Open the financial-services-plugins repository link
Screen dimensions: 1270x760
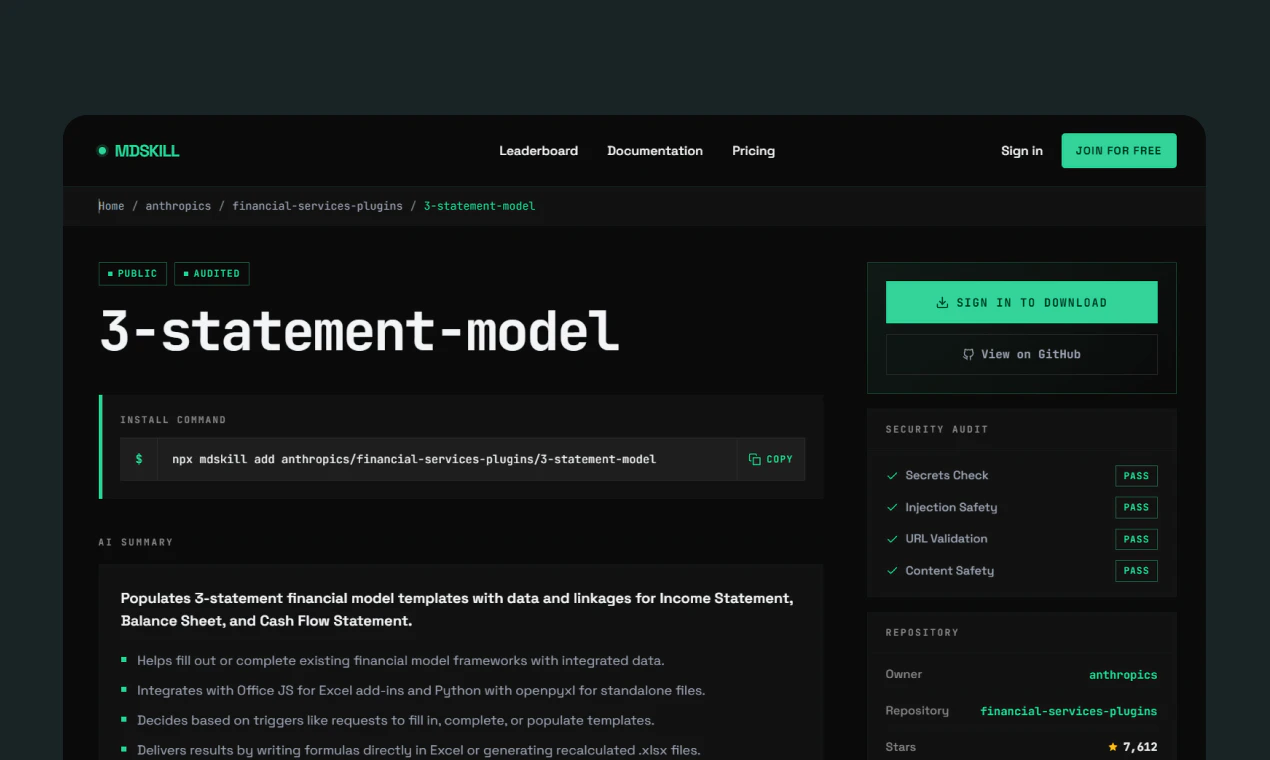[x=1068, y=711]
